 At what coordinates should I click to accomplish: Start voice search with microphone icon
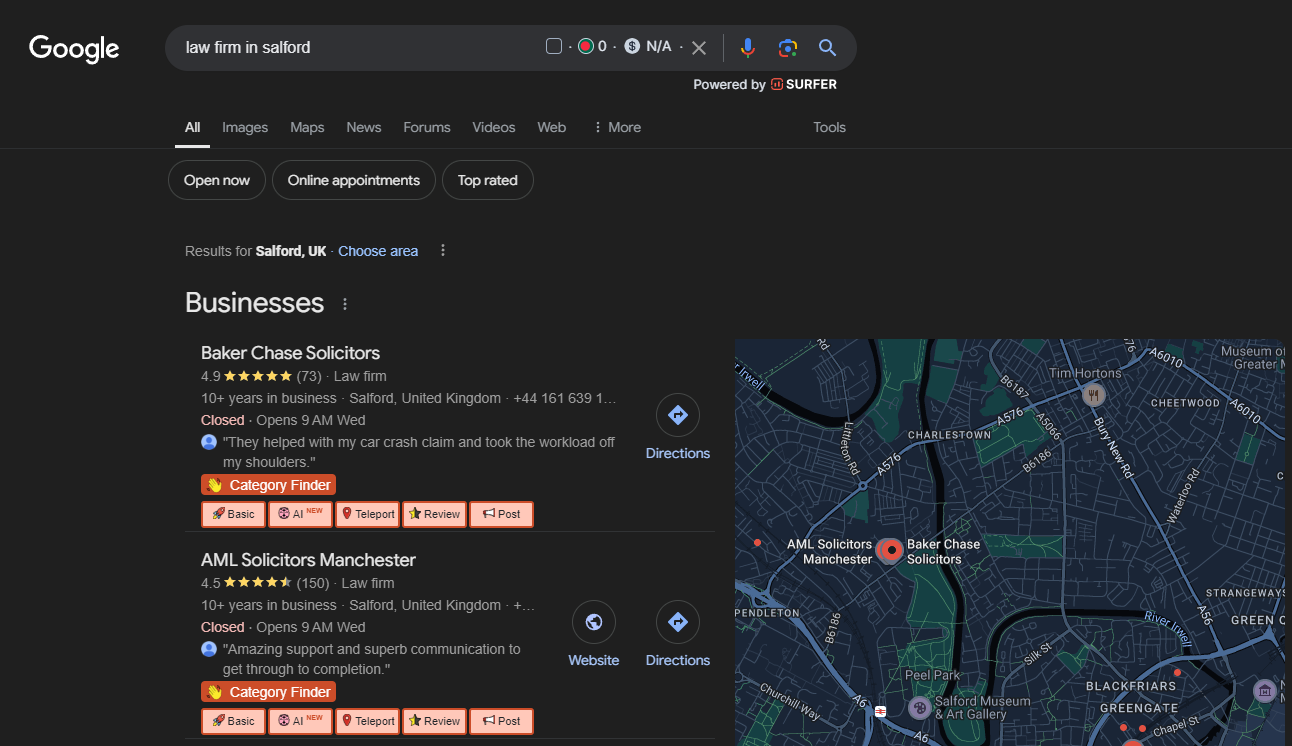[747, 47]
